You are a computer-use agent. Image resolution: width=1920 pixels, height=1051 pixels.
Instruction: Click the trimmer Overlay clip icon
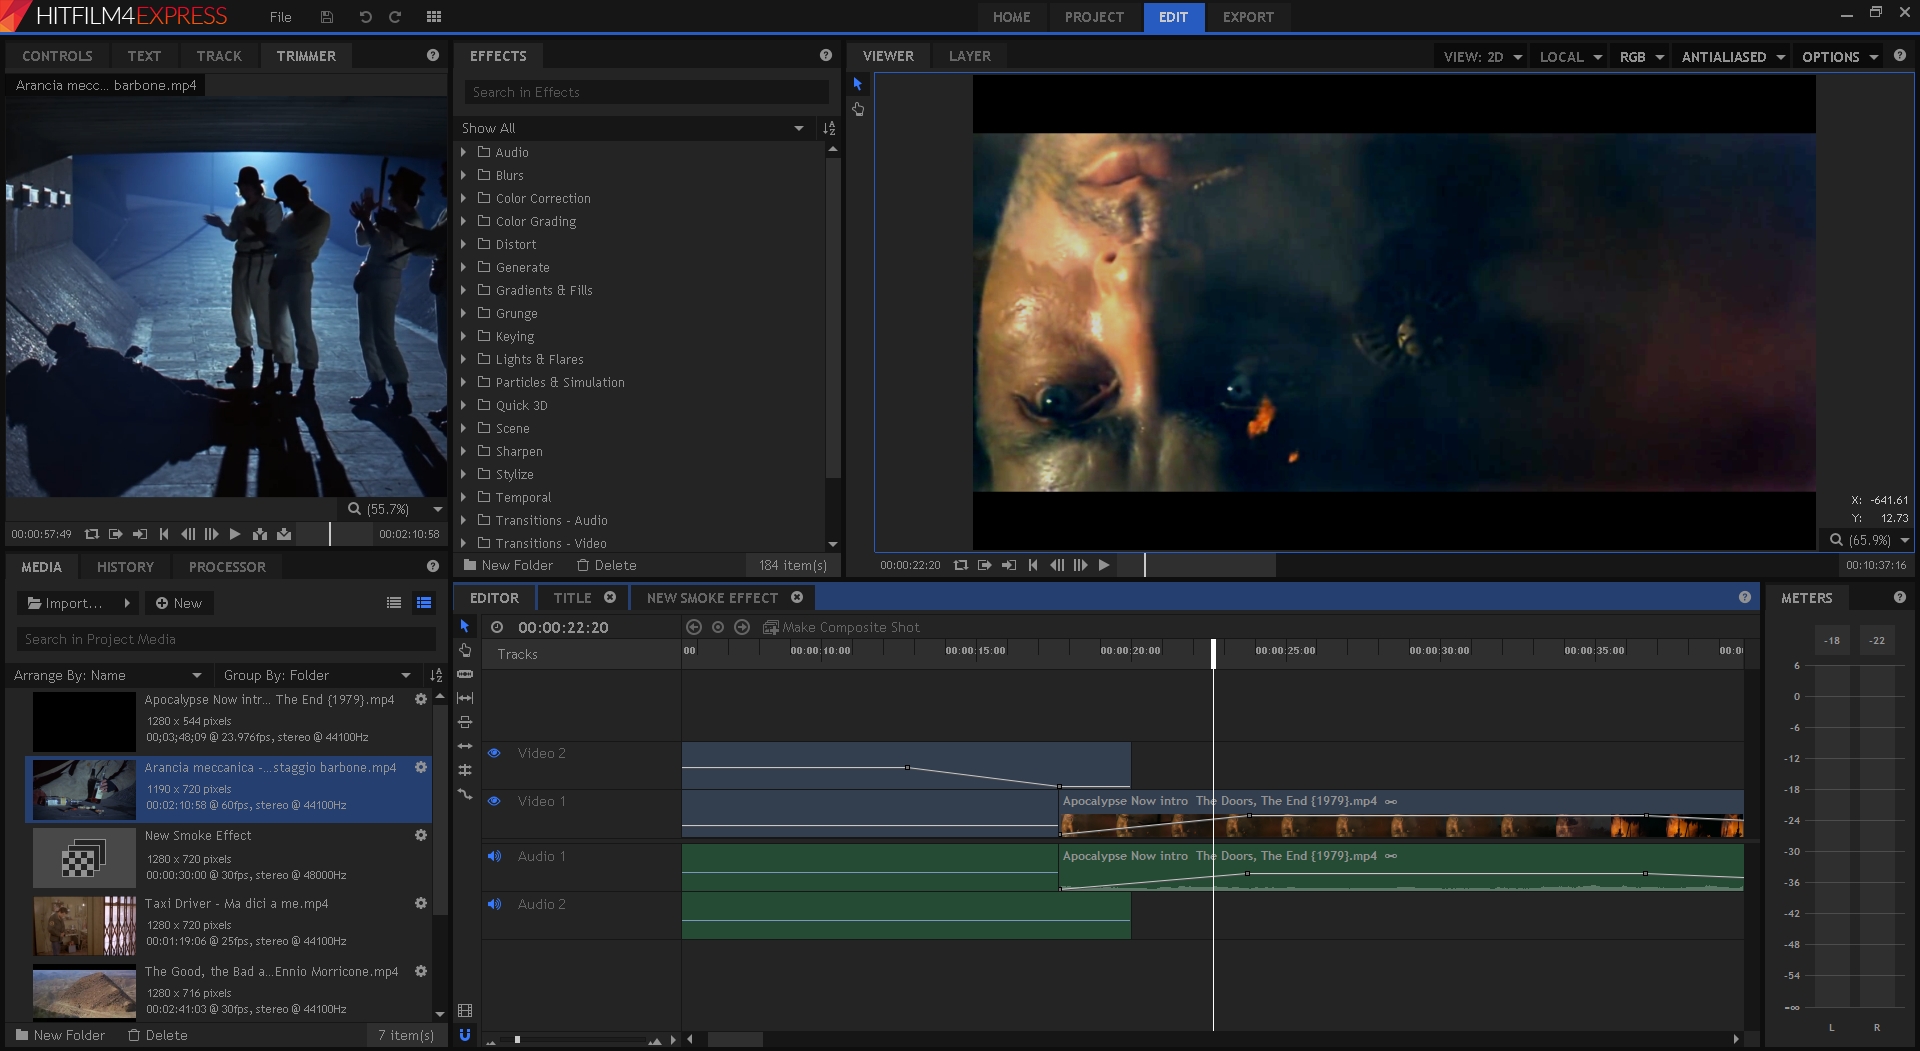pos(284,534)
